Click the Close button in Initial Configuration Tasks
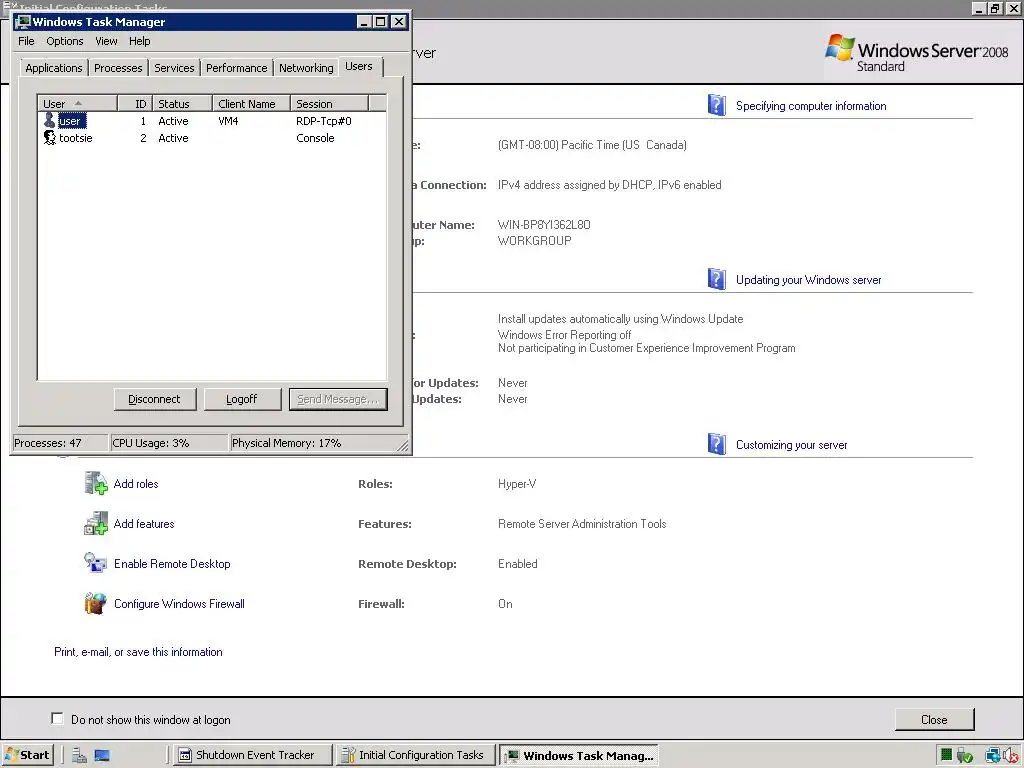1024x768 pixels. [934, 719]
